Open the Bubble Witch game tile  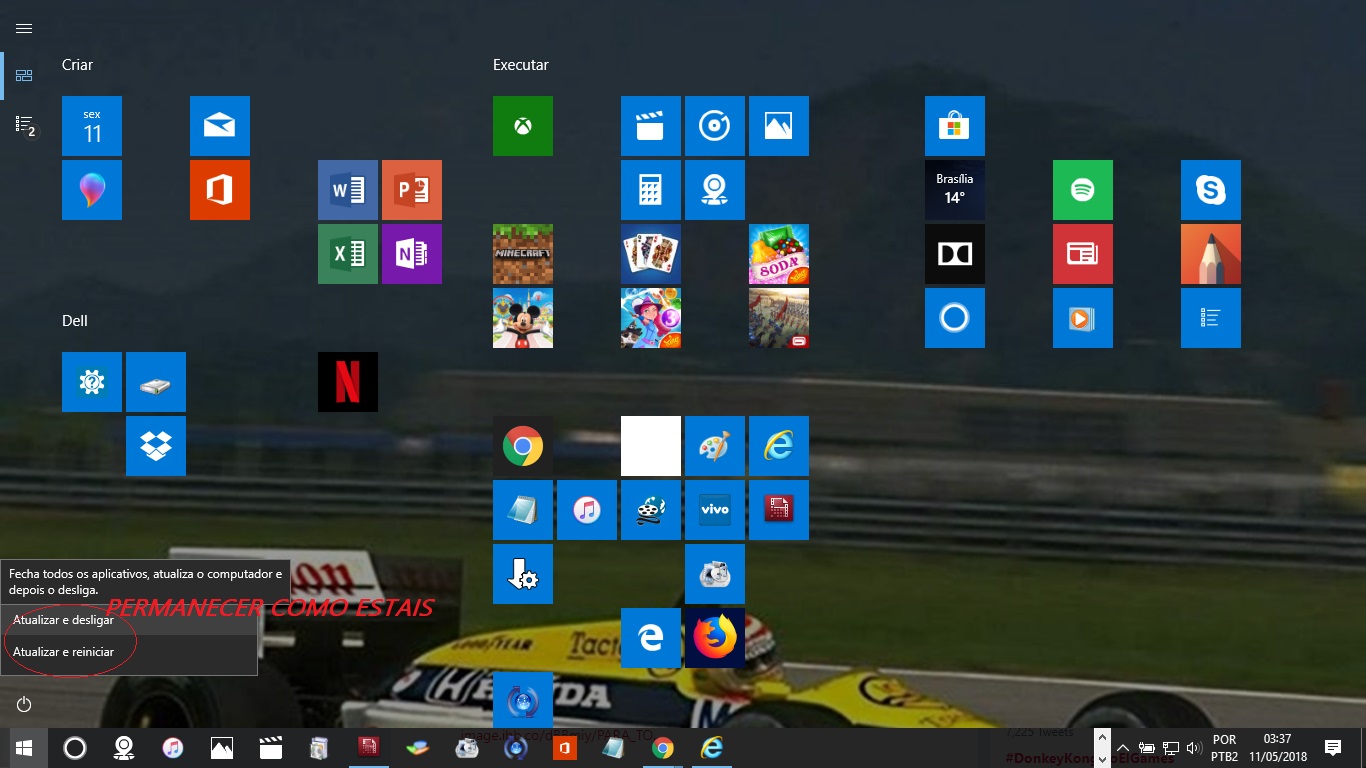point(651,318)
